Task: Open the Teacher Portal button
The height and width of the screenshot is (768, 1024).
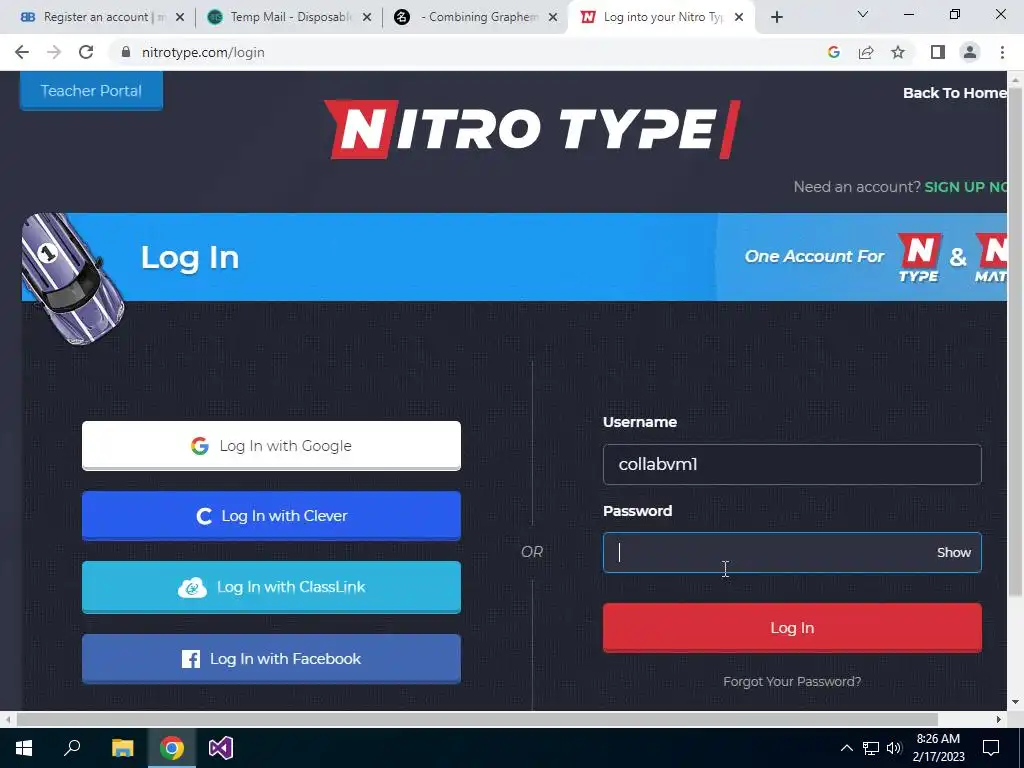Action: pyautogui.click(x=91, y=91)
